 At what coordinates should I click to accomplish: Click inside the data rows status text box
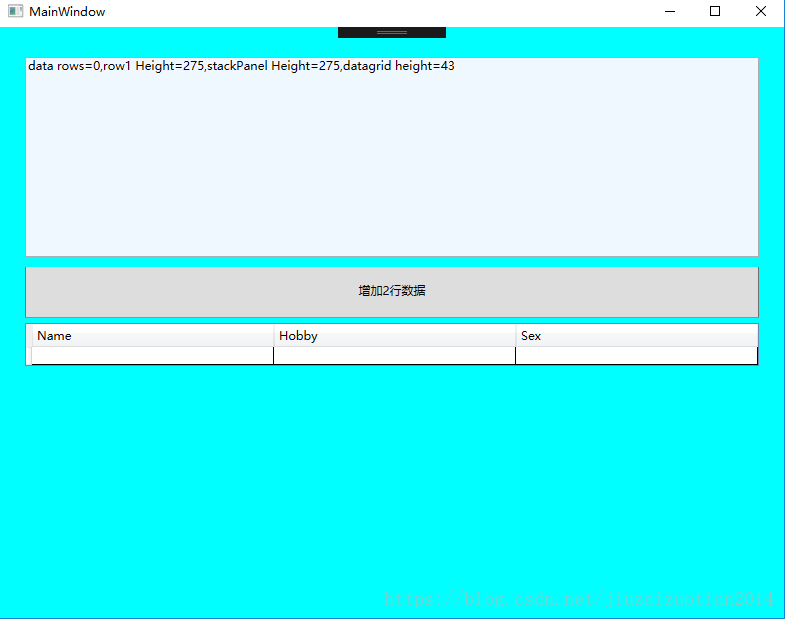coord(392,157)
